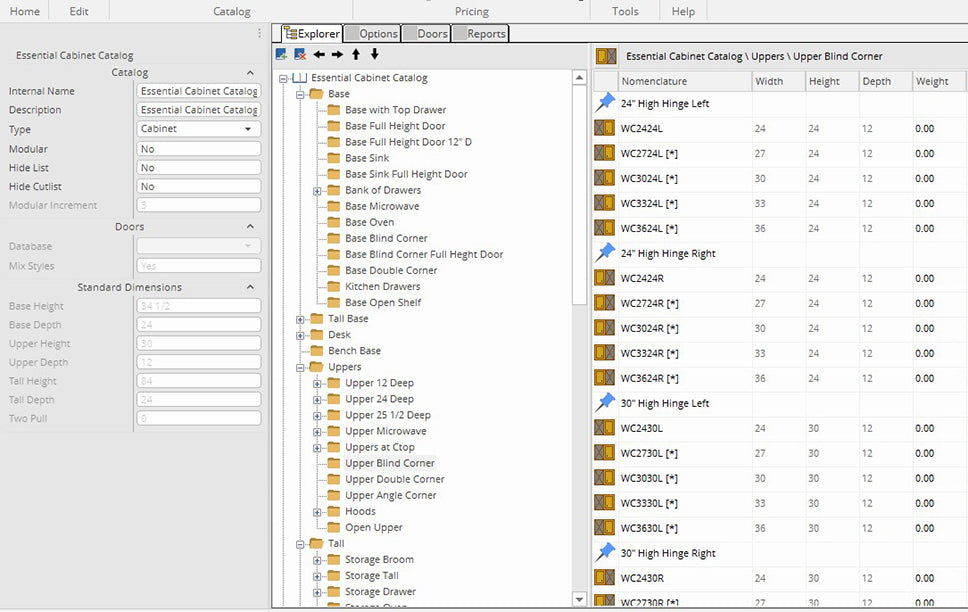Expand the Tall Base tree node
Screen dimensions: 968x612
[x=301, y=319]
